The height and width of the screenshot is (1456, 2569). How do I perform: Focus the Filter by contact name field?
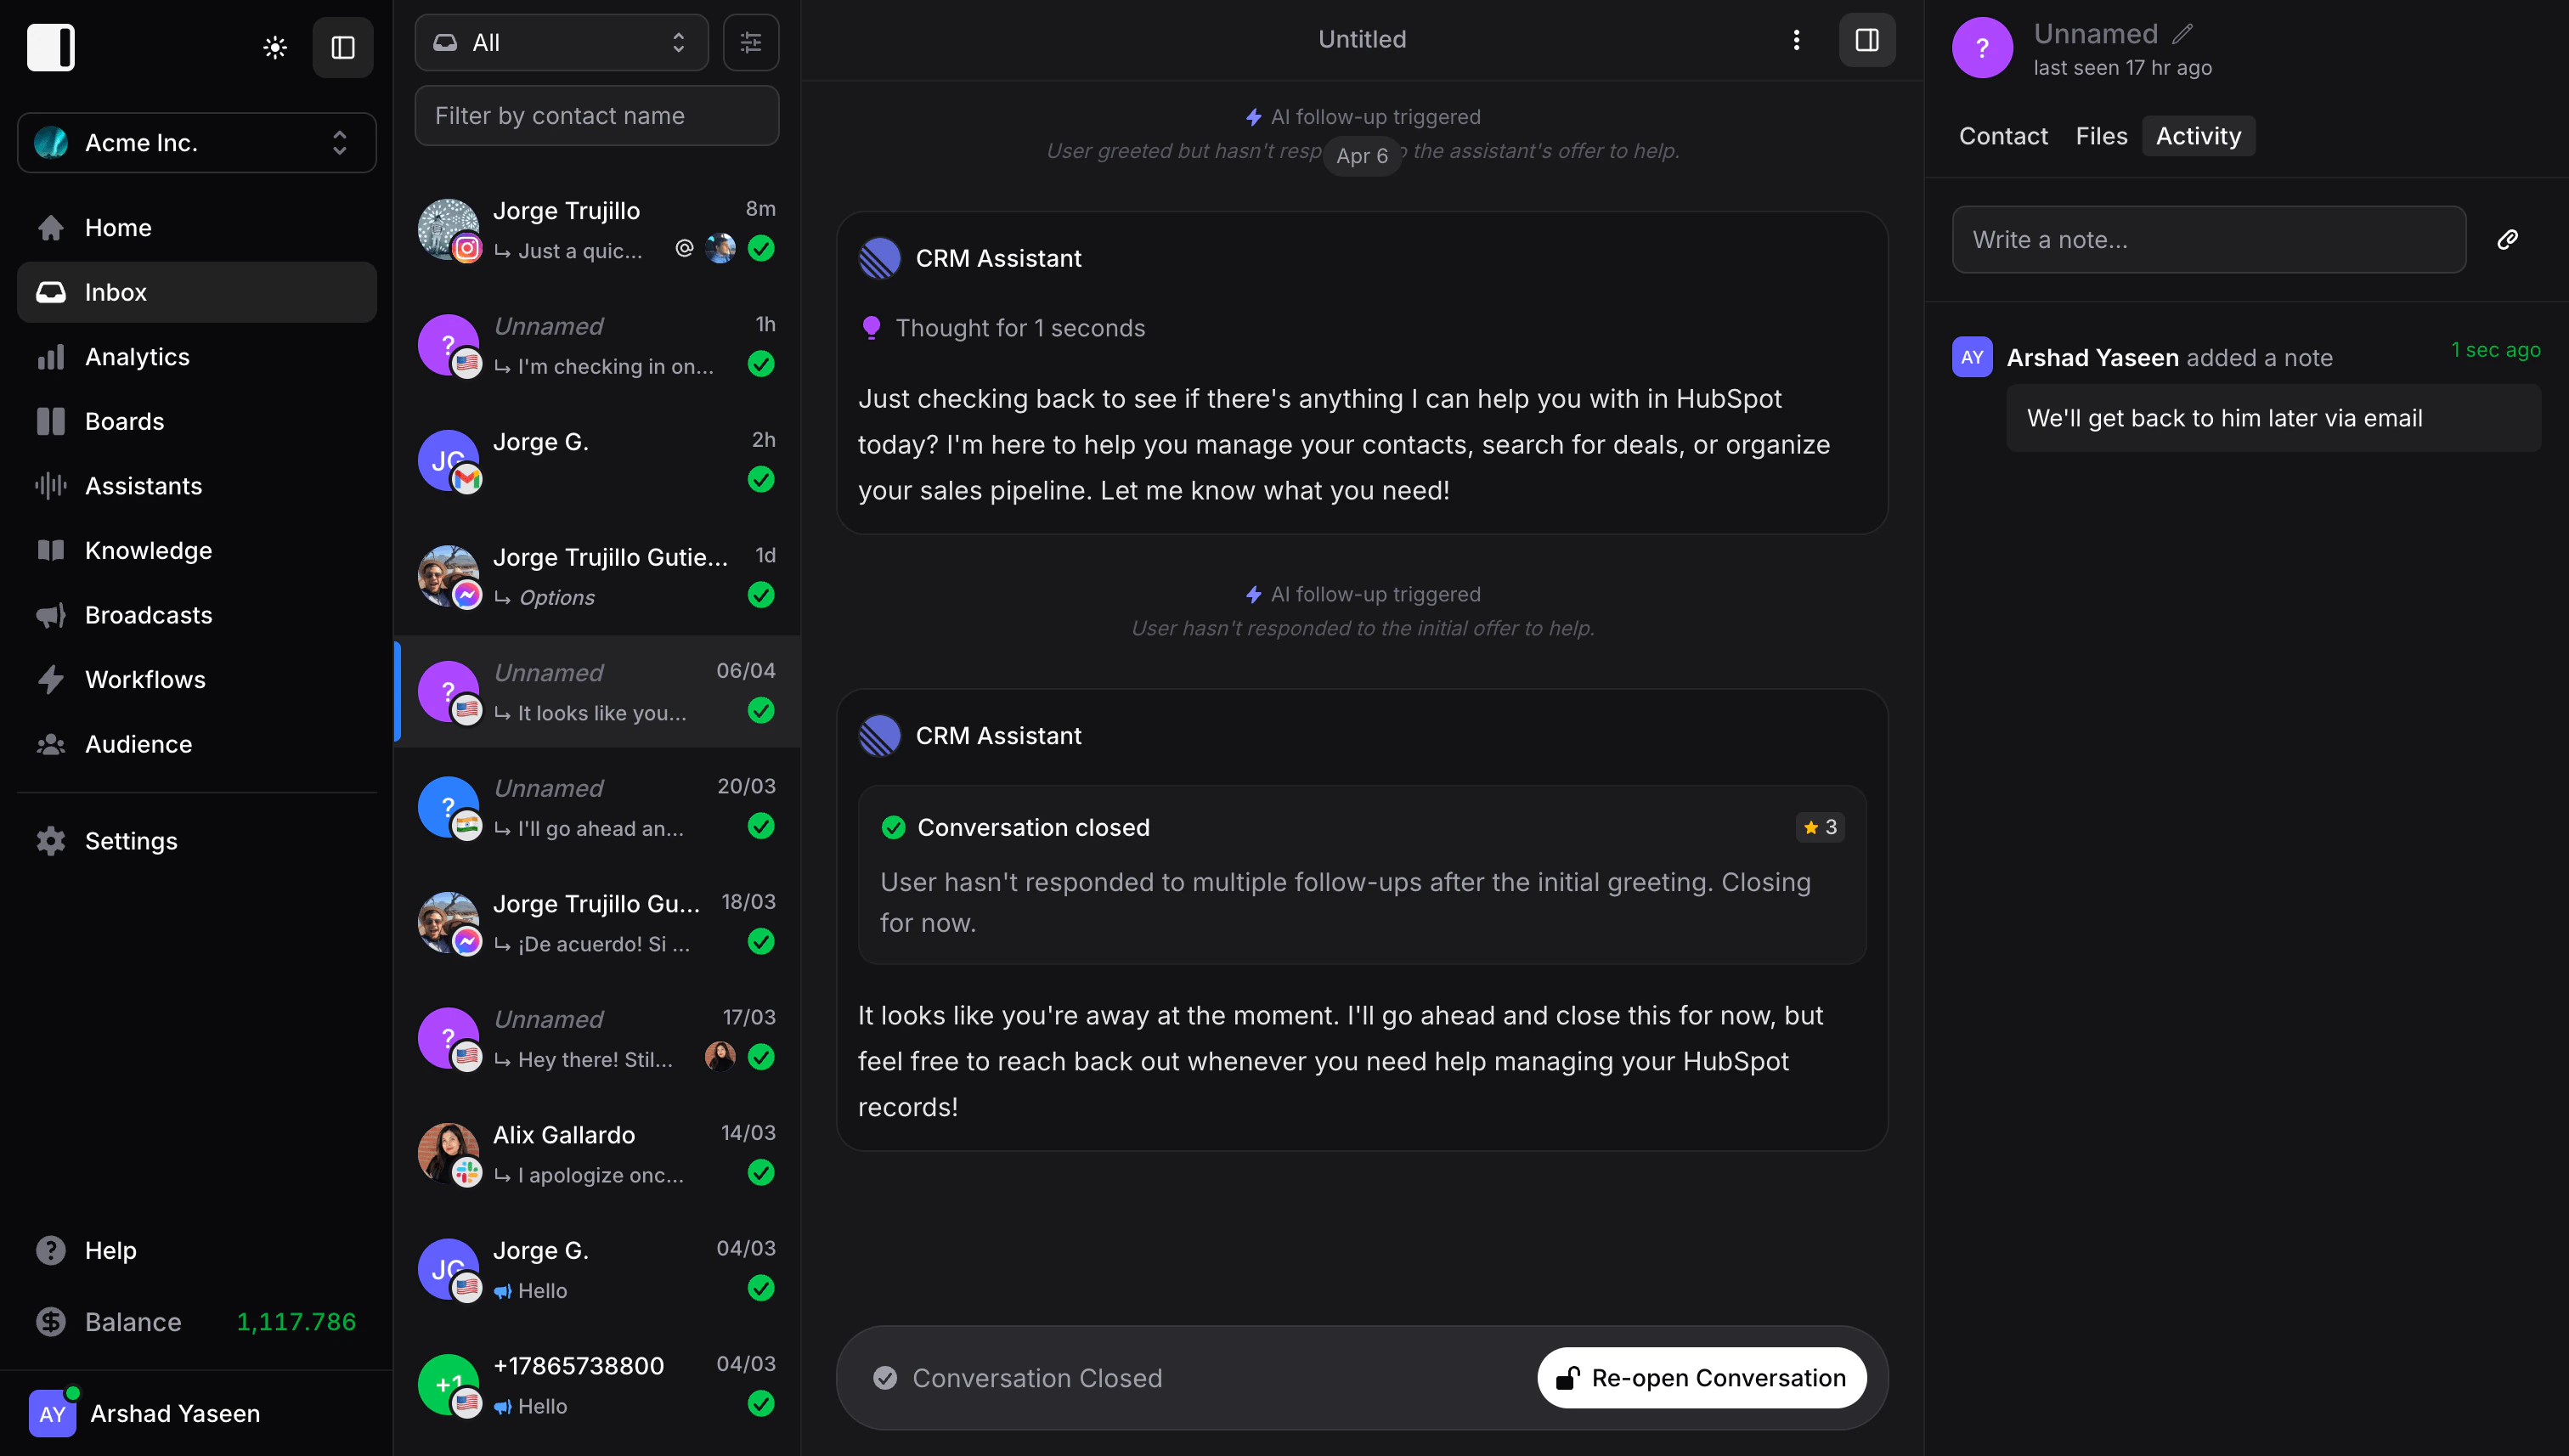coord(597,115)
